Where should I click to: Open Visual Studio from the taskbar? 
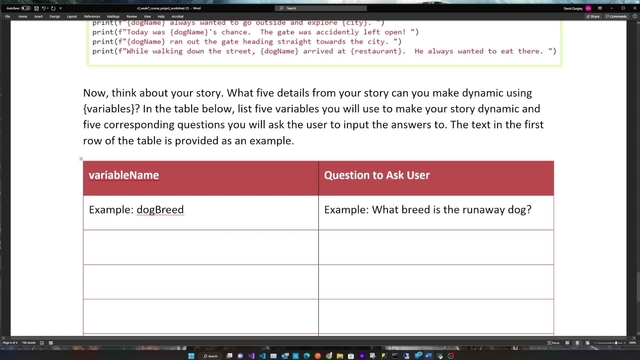pos(251,356)
